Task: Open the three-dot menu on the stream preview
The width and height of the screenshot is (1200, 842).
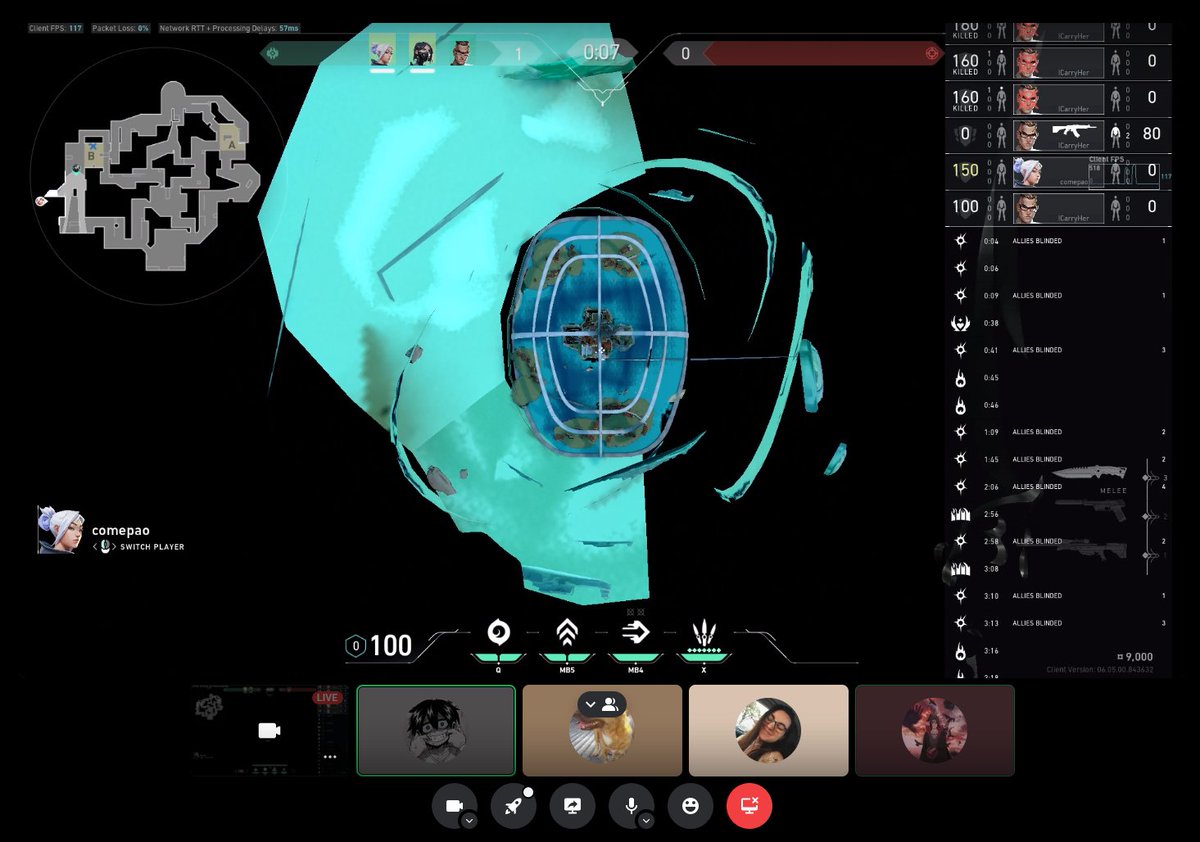Action: point(330,757)
